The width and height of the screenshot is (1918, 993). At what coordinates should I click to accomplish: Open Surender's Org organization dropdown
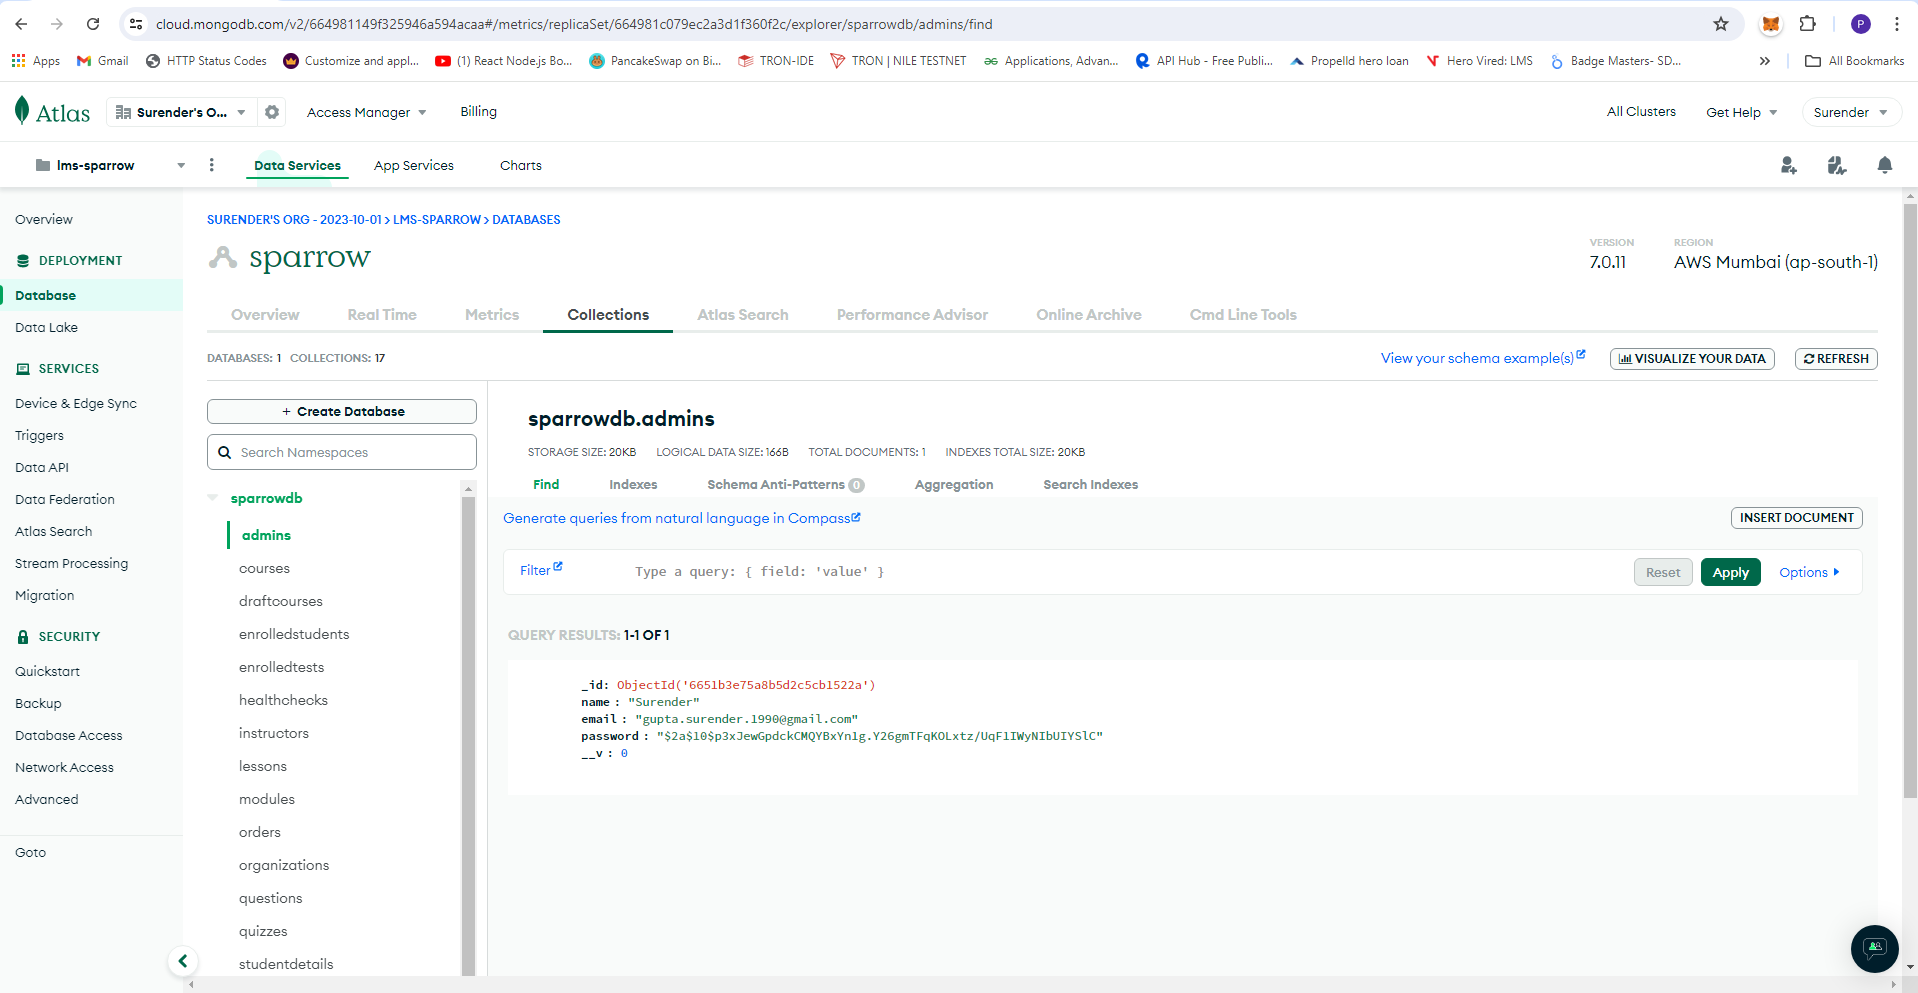click(x=180, y=112)
